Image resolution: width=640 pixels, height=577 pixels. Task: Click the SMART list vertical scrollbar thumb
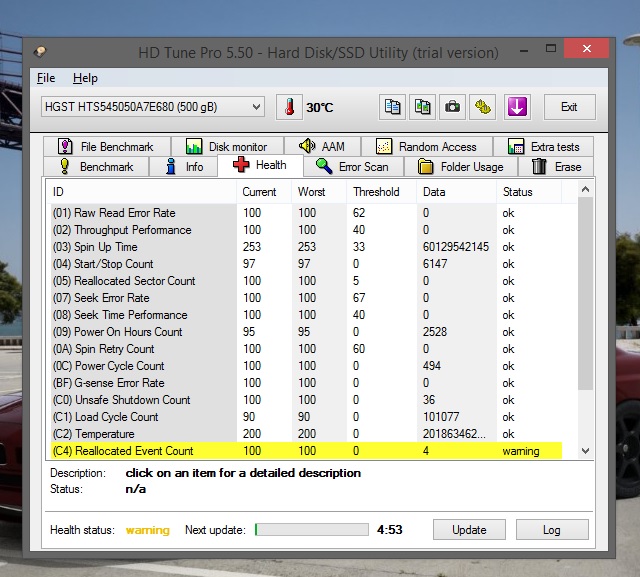(x=585, y=293)
